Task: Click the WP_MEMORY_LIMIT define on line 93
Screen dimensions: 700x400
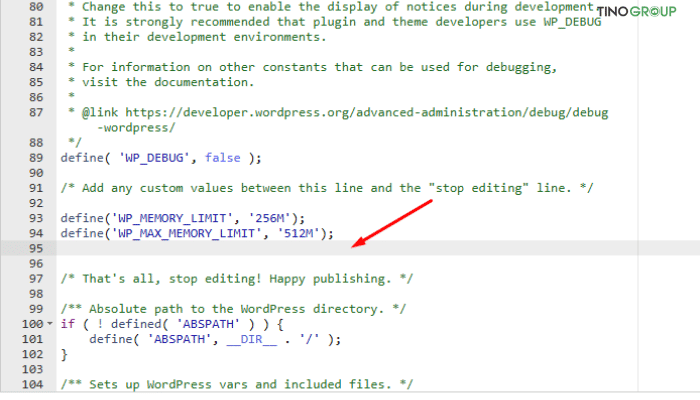Action: 183,218
